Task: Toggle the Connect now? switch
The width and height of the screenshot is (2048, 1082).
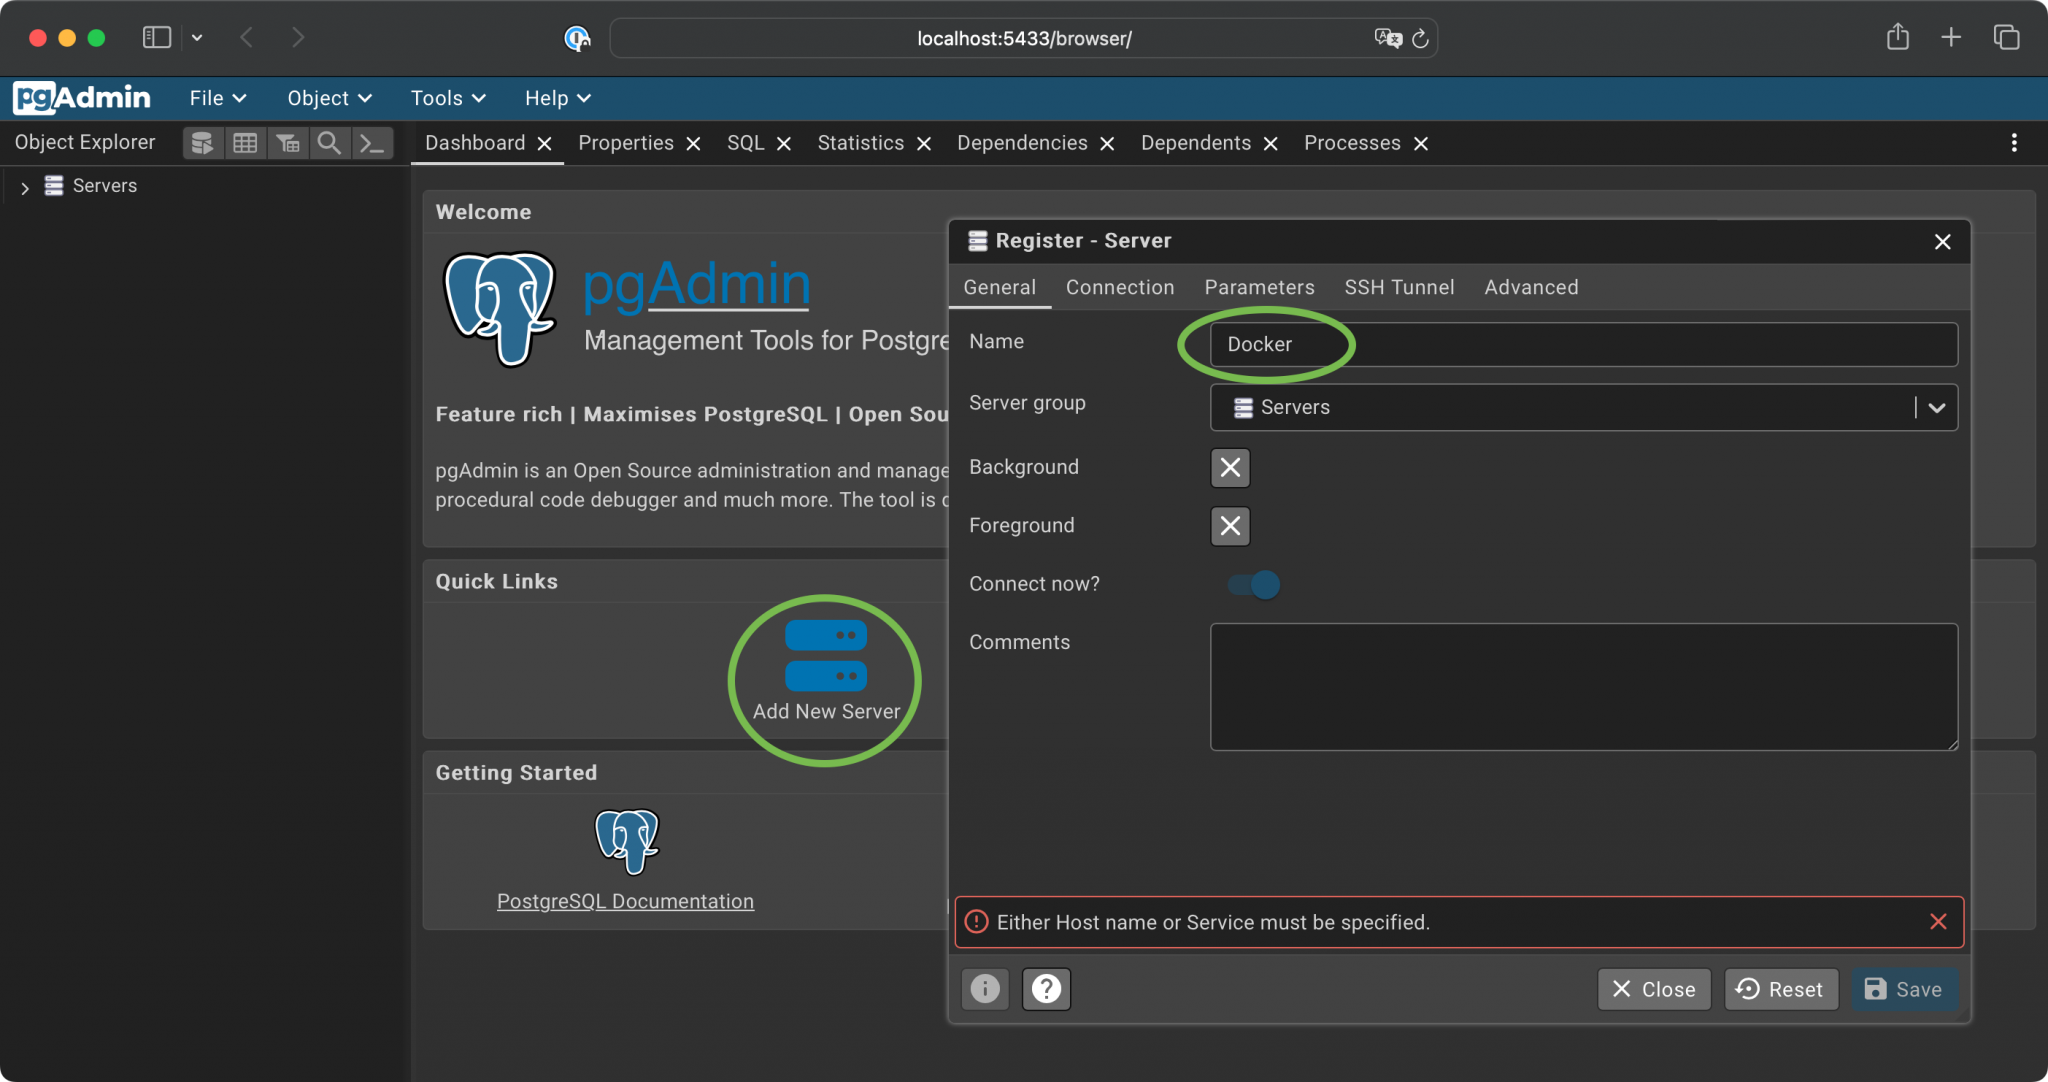Action: (1254, 584)
